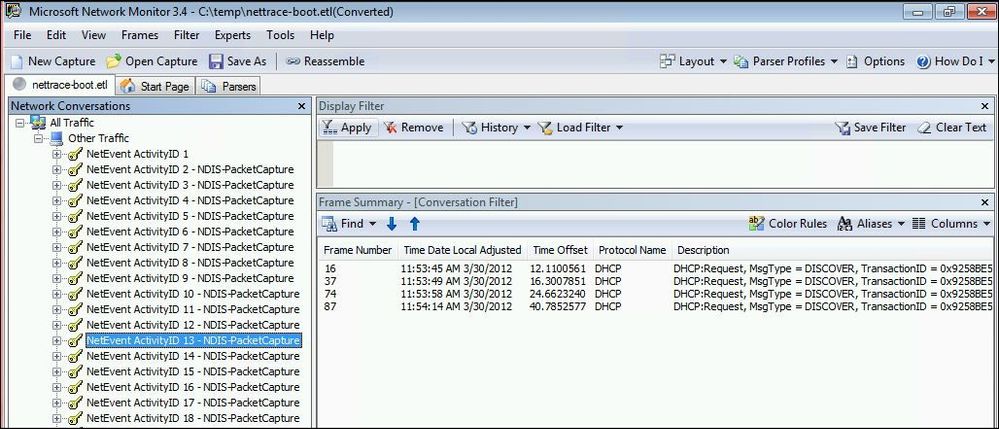The image size is (999, 429).
Task: Switch to the Start Page tab
Action: [155, 86]
